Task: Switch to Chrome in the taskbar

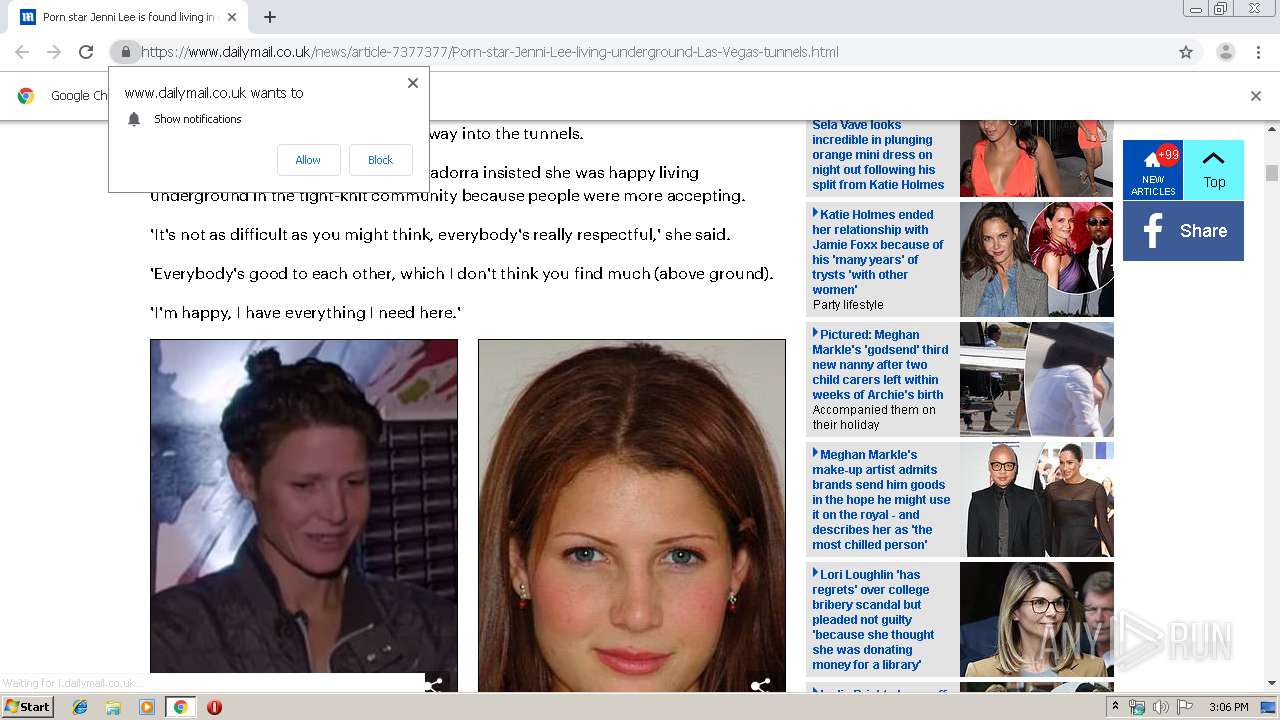Action: pos(180,707)
